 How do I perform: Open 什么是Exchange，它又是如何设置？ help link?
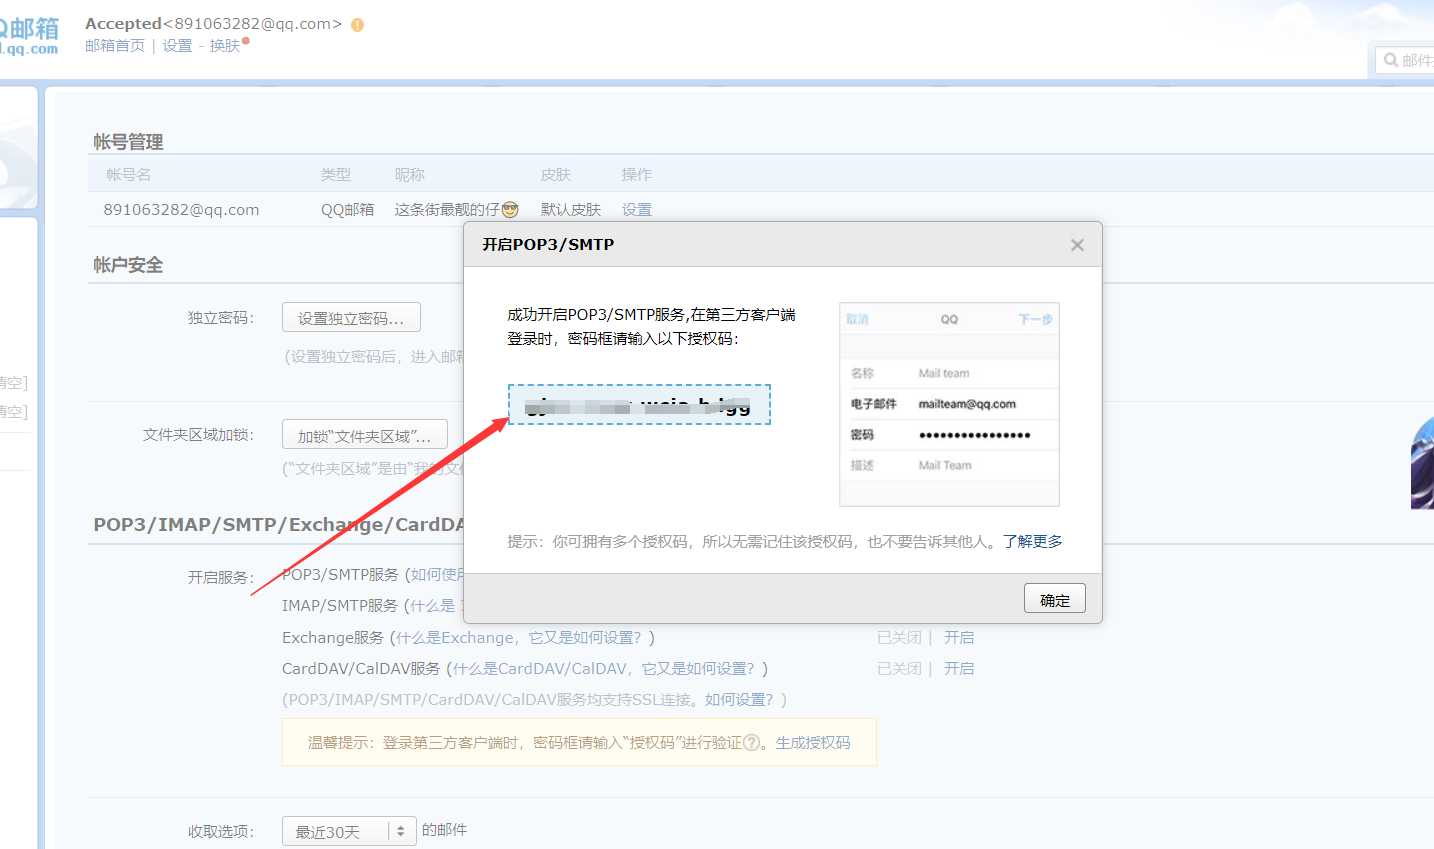pos(519,637)
